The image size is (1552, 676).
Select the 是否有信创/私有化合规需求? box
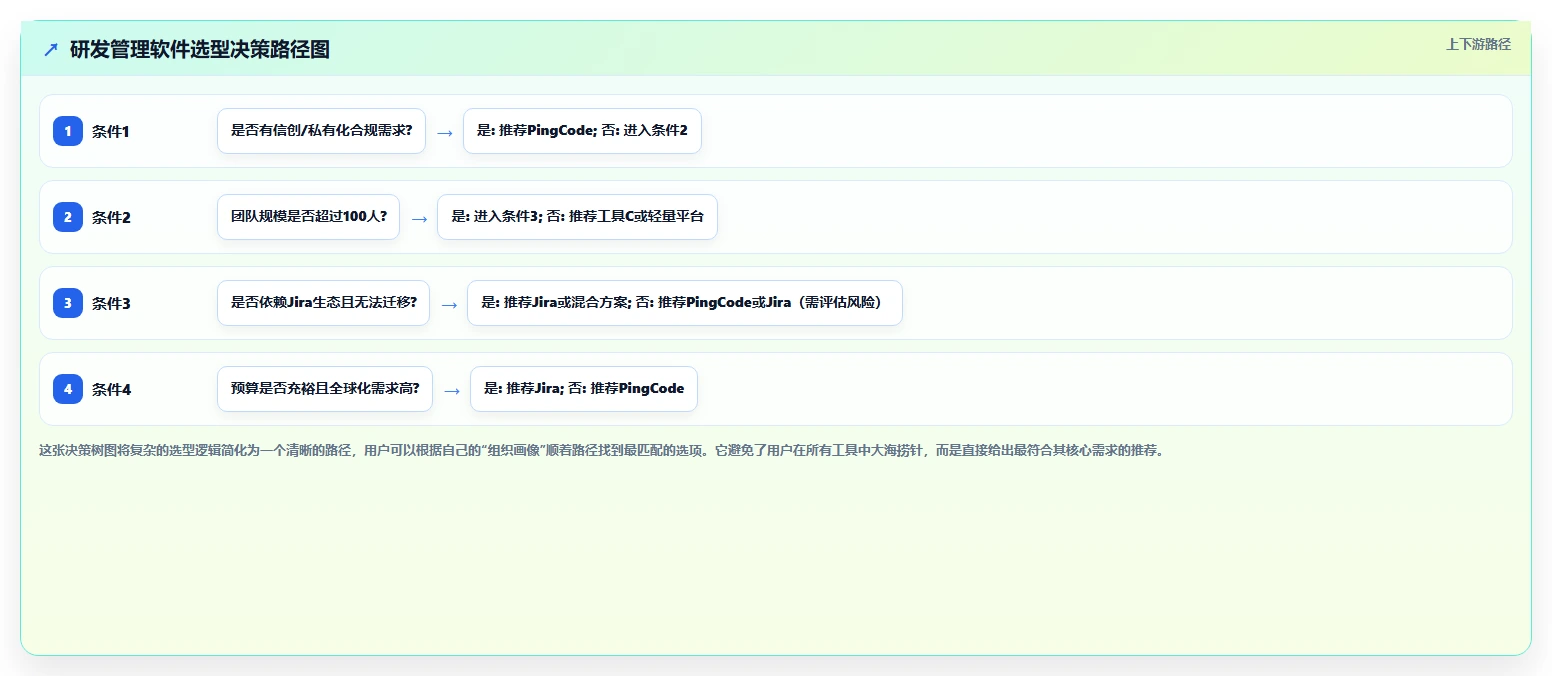pyautogui.click(x=322, y=131)
